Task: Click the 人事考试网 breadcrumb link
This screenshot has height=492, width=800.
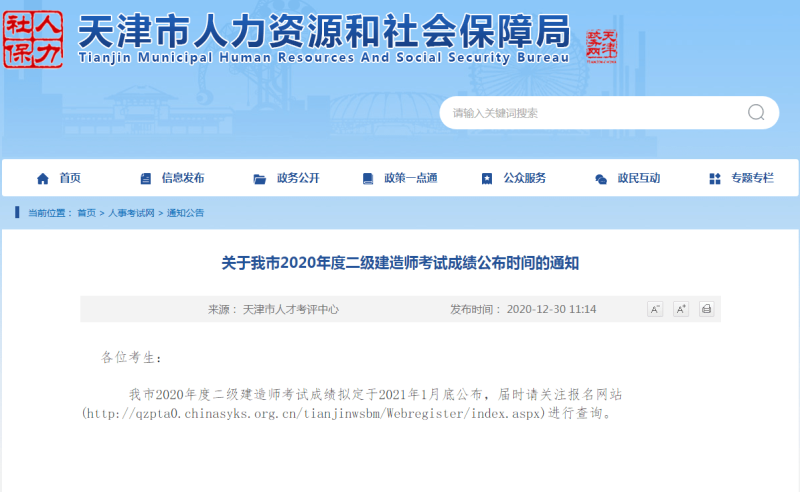Action: [x=131, y=213]
